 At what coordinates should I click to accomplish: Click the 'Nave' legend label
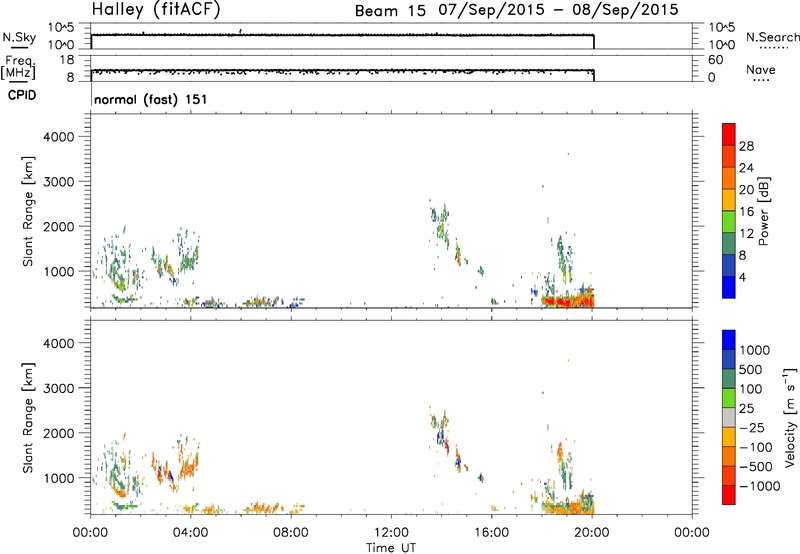761,69
